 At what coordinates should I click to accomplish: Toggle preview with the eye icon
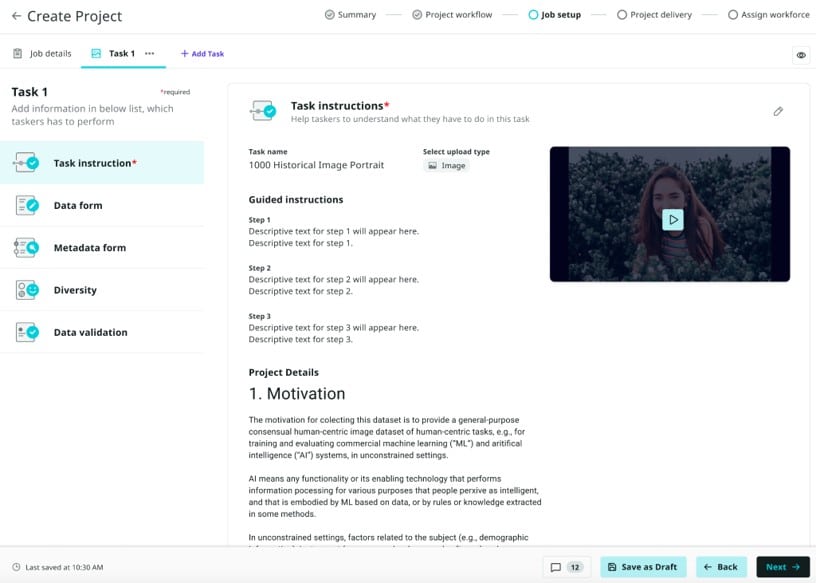click(801, 55)
